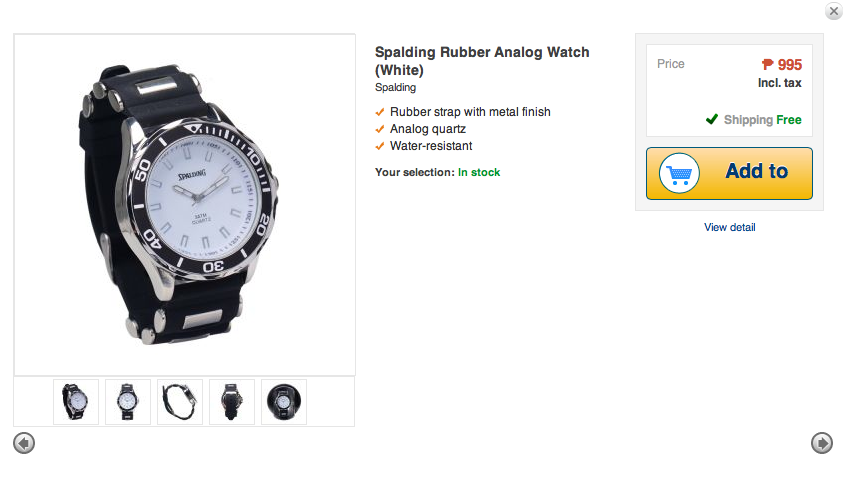This screenshot has height=485, width=845.
Task: Select third thumbnail showing side profile
Action: [180, 401]
